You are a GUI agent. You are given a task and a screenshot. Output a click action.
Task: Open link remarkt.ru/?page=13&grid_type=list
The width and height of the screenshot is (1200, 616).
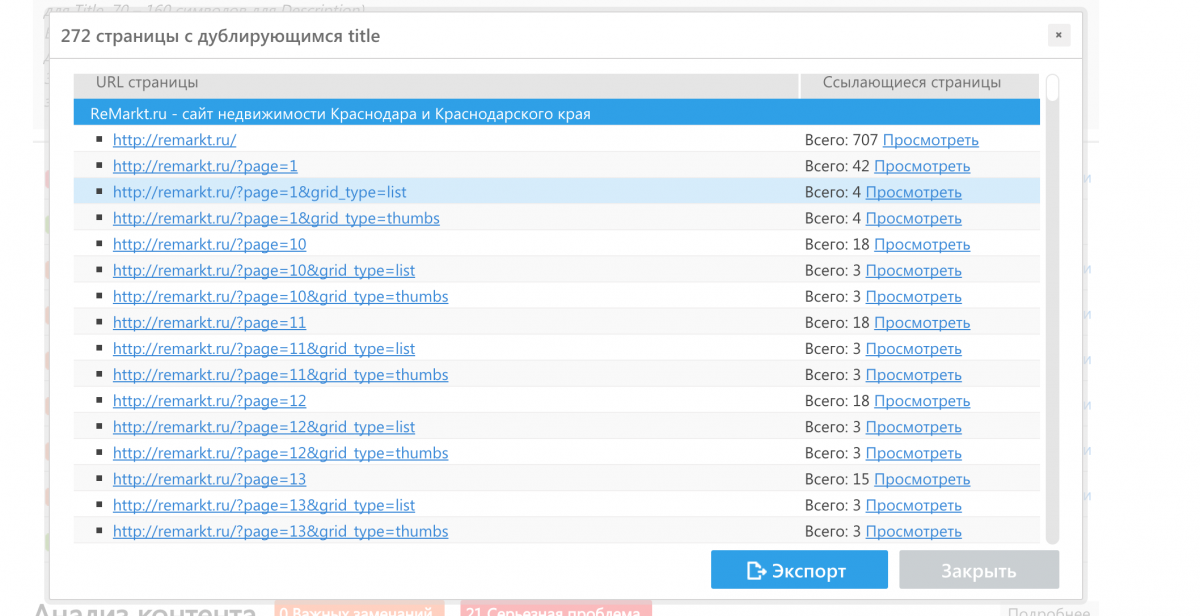264,505
